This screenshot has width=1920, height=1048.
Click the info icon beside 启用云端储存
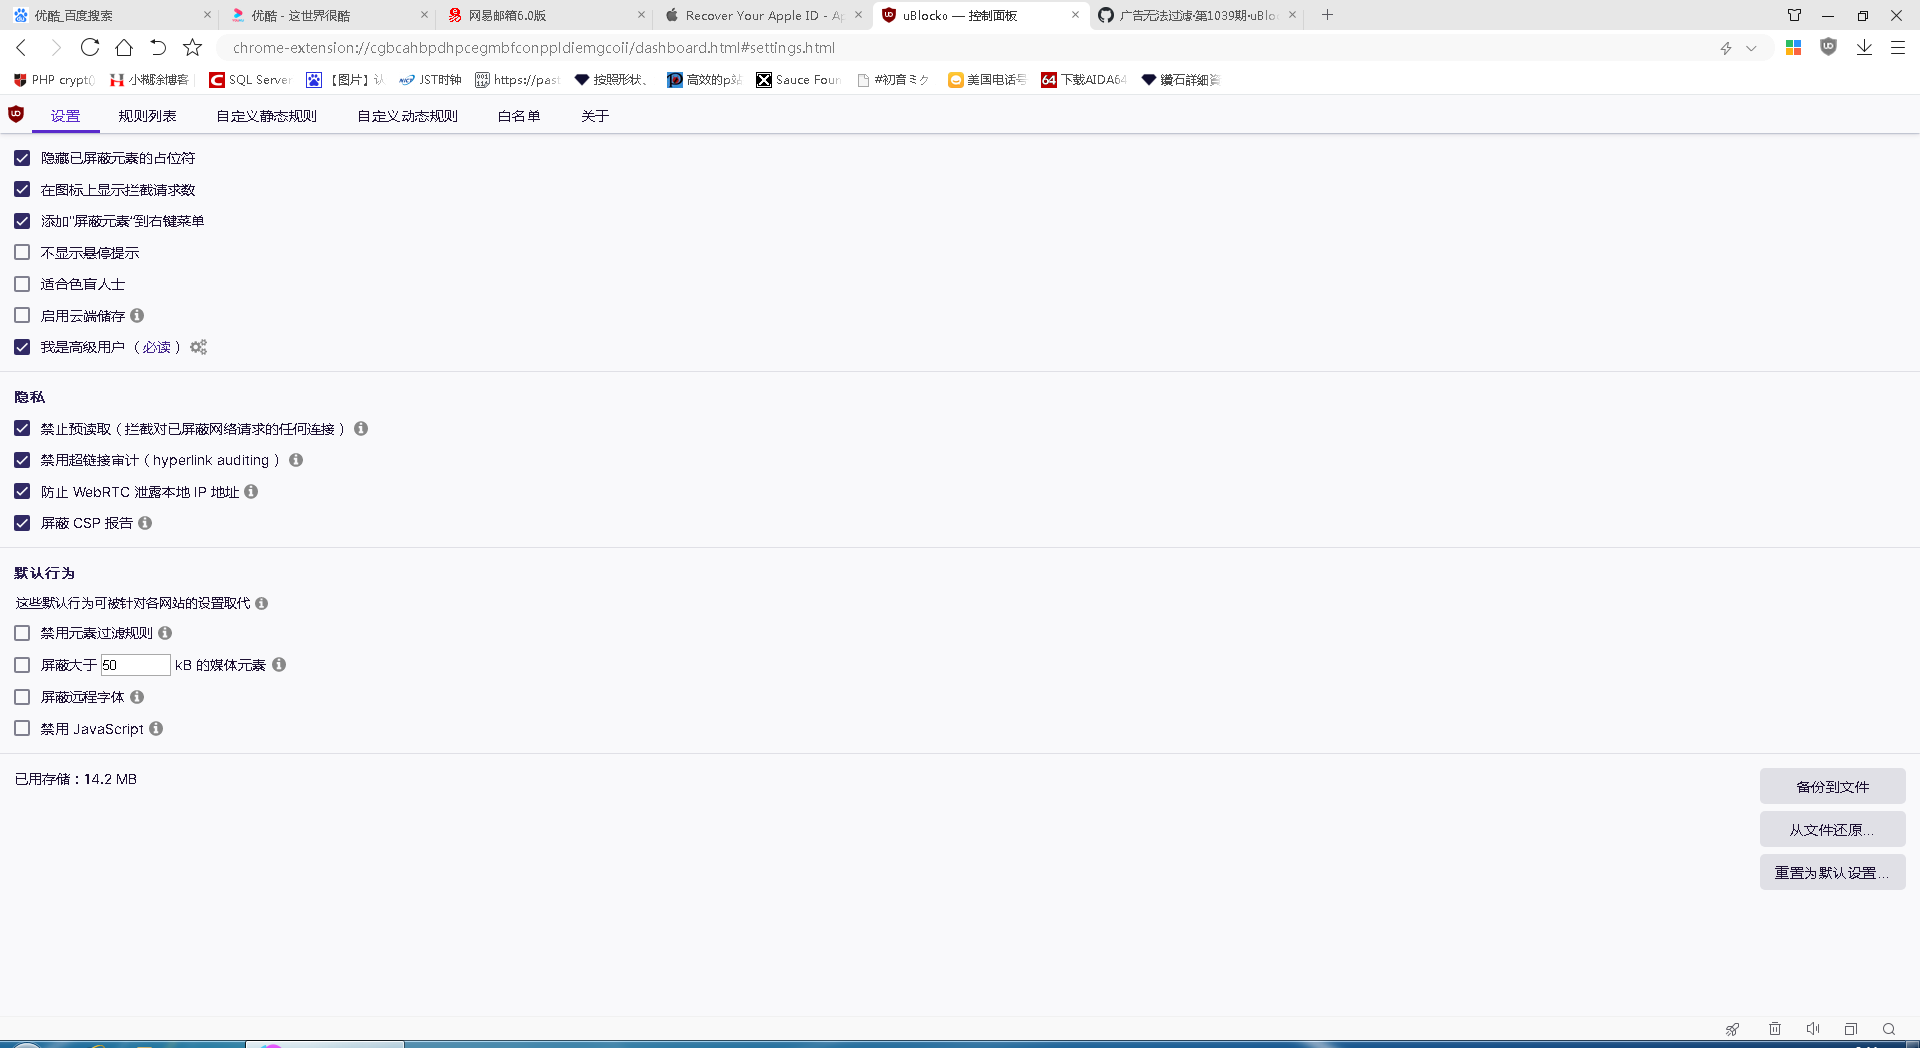coord(138,315)
